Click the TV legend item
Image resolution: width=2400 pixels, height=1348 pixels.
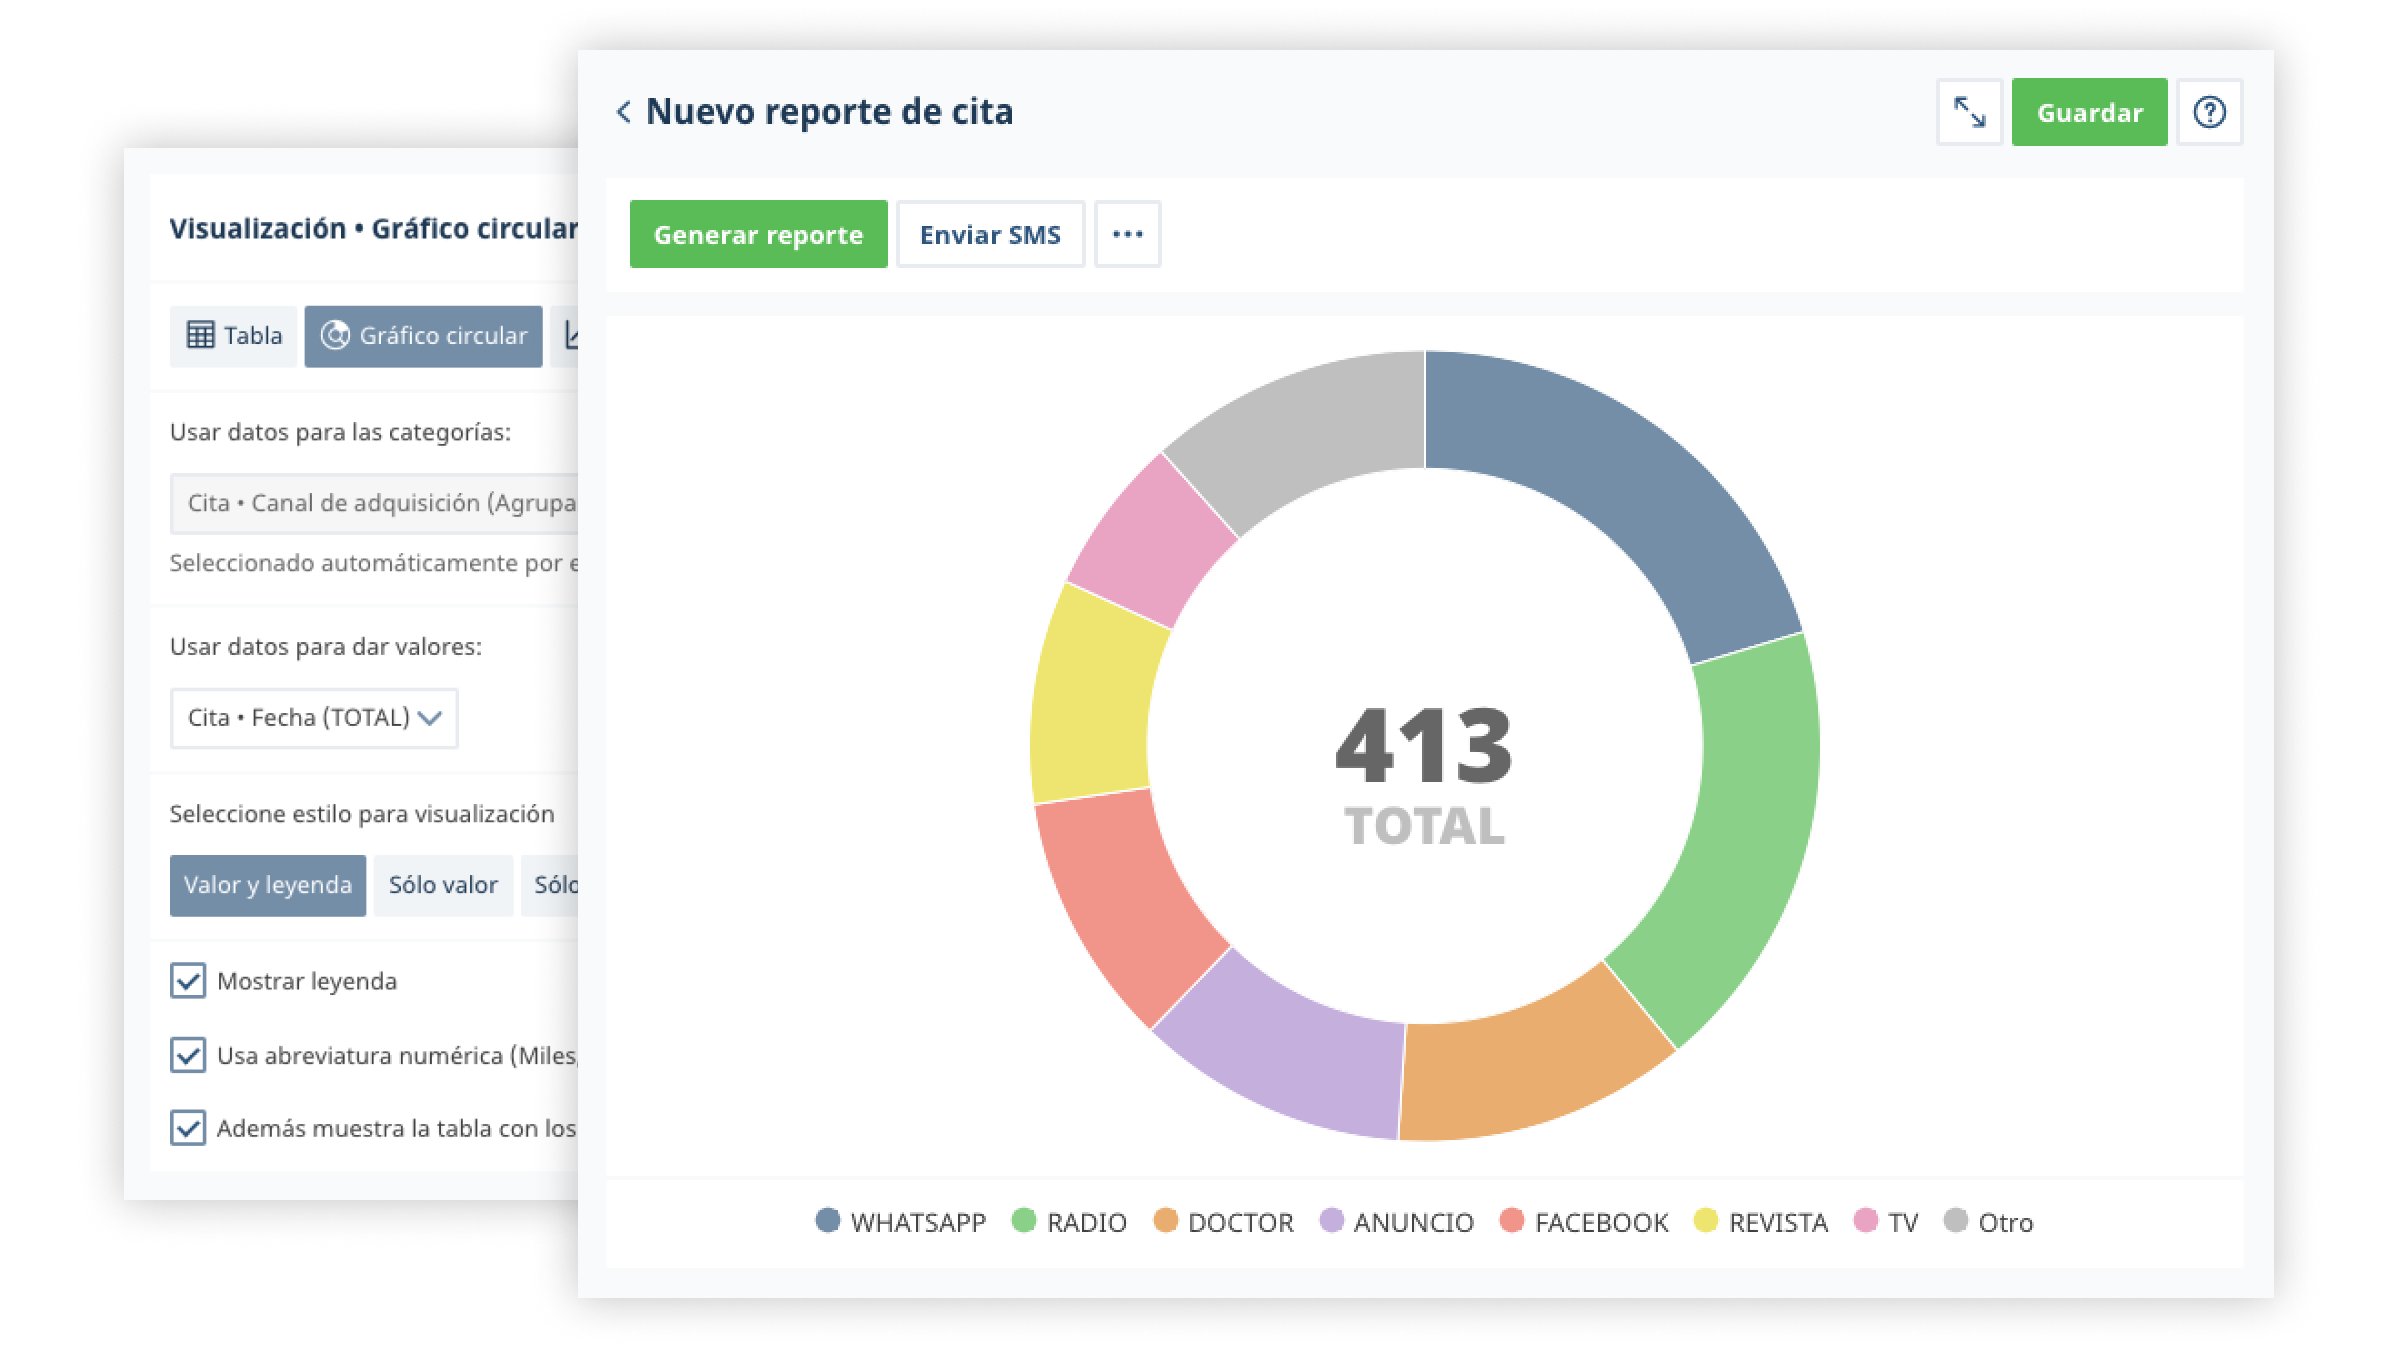(1886, 1222)
